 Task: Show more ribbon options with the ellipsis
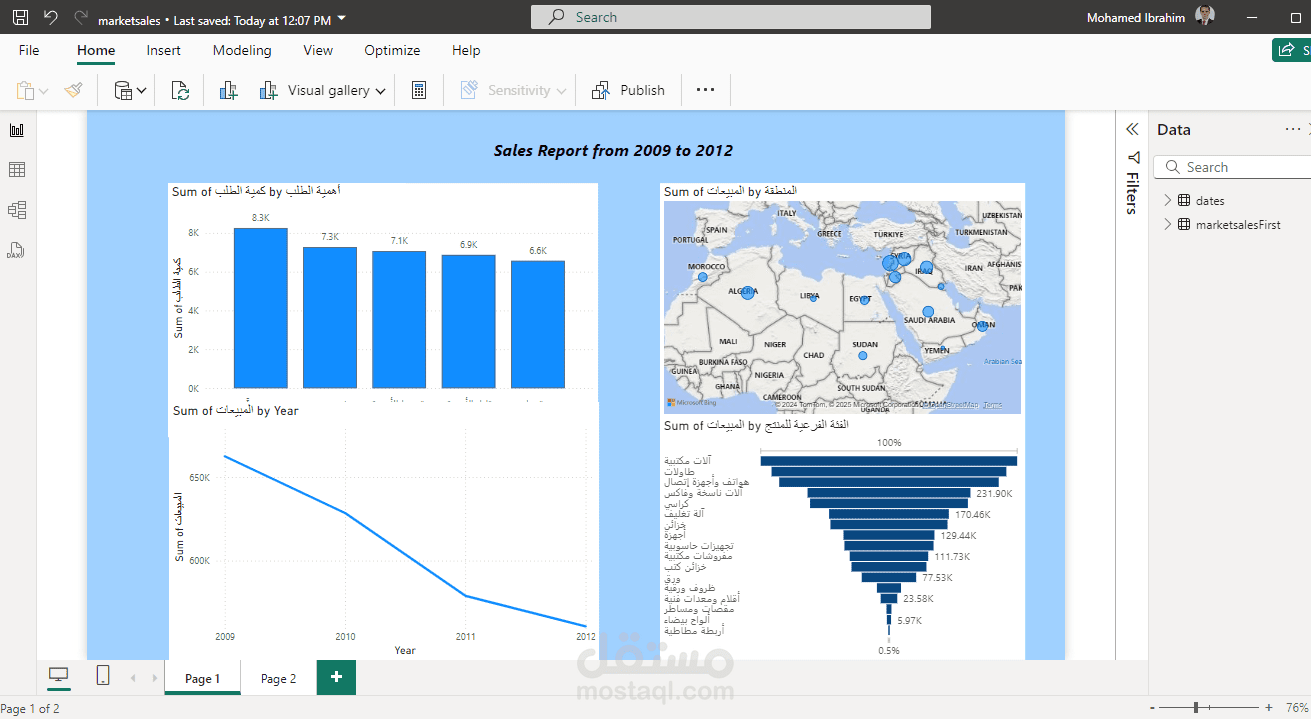705,90
